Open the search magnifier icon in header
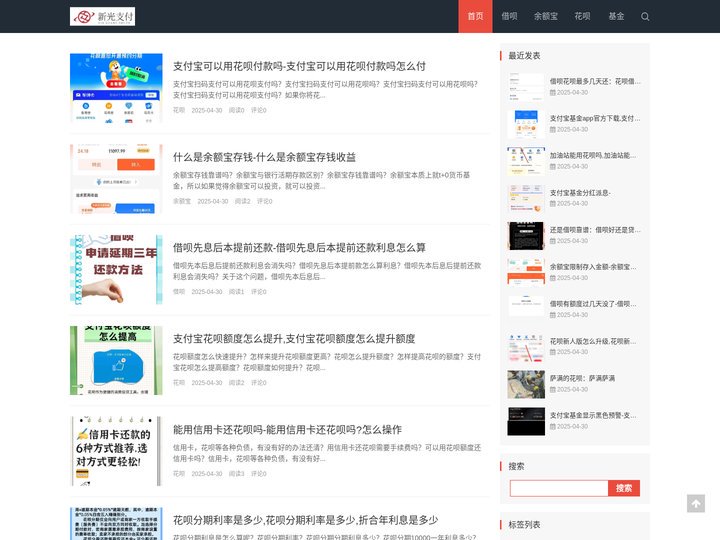 [x=645, y=17]
